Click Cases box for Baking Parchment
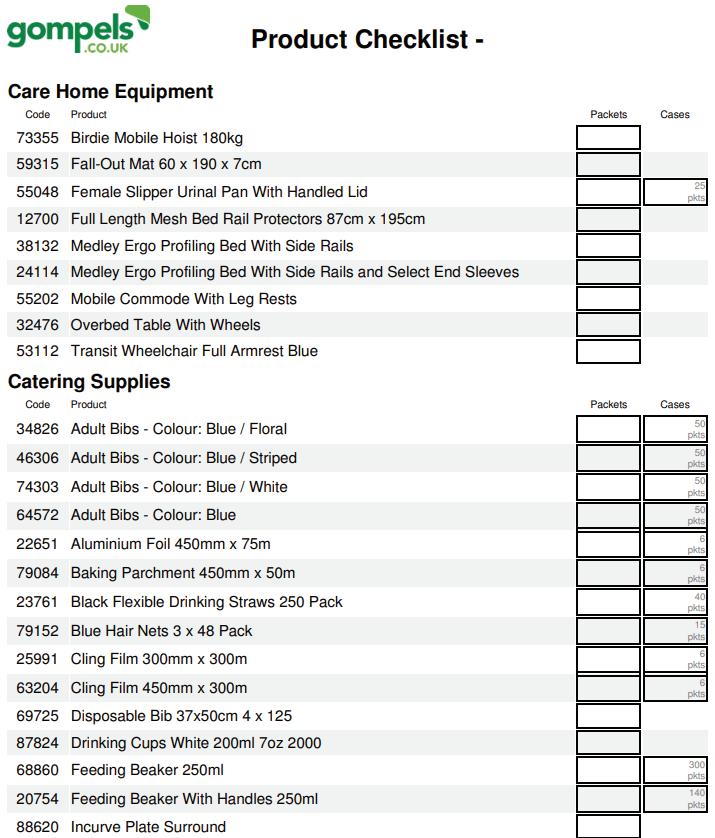Image resolution: width=715 pixels, height=838 pixels. coord(675,573)
